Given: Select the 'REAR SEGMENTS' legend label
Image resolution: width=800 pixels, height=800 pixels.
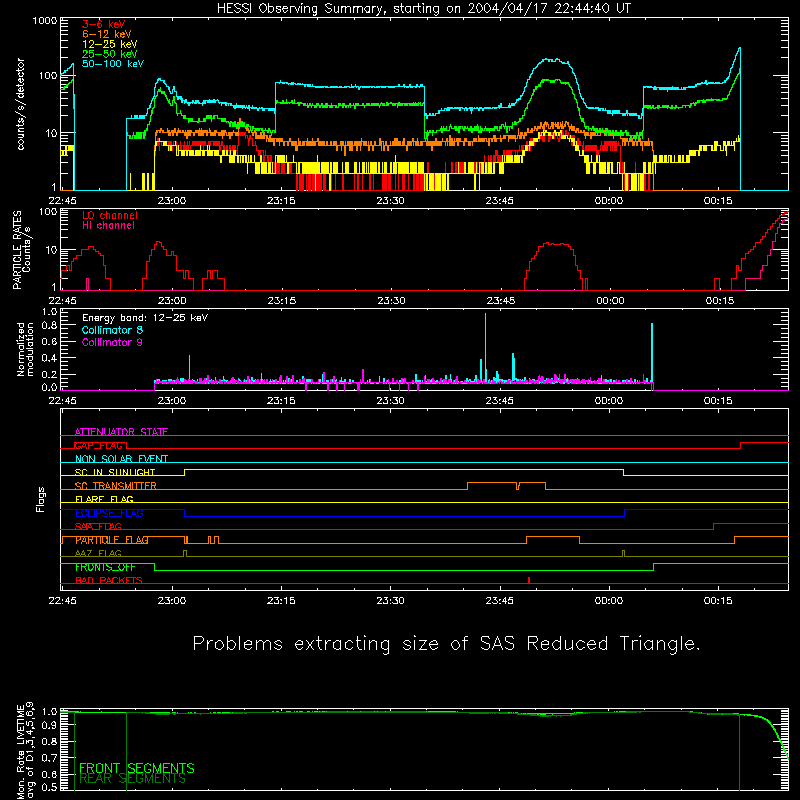Looking at the screenshot, I should [132, 779].
